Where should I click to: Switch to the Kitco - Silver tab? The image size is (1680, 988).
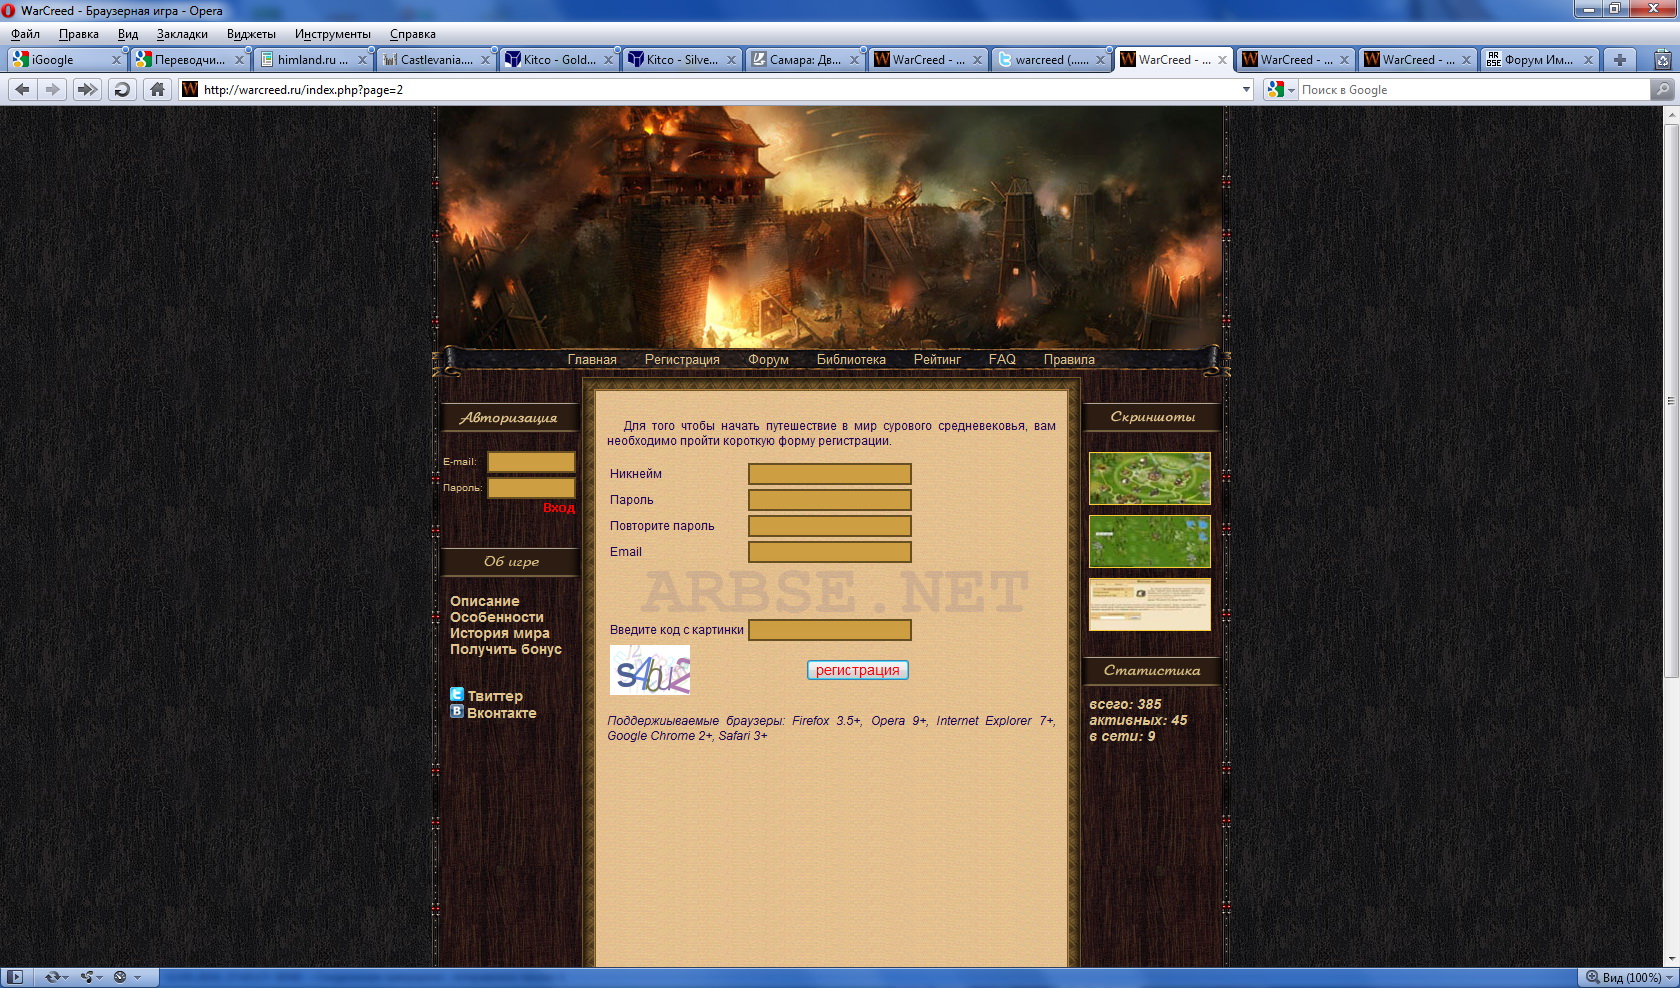[x=682, y=60]
